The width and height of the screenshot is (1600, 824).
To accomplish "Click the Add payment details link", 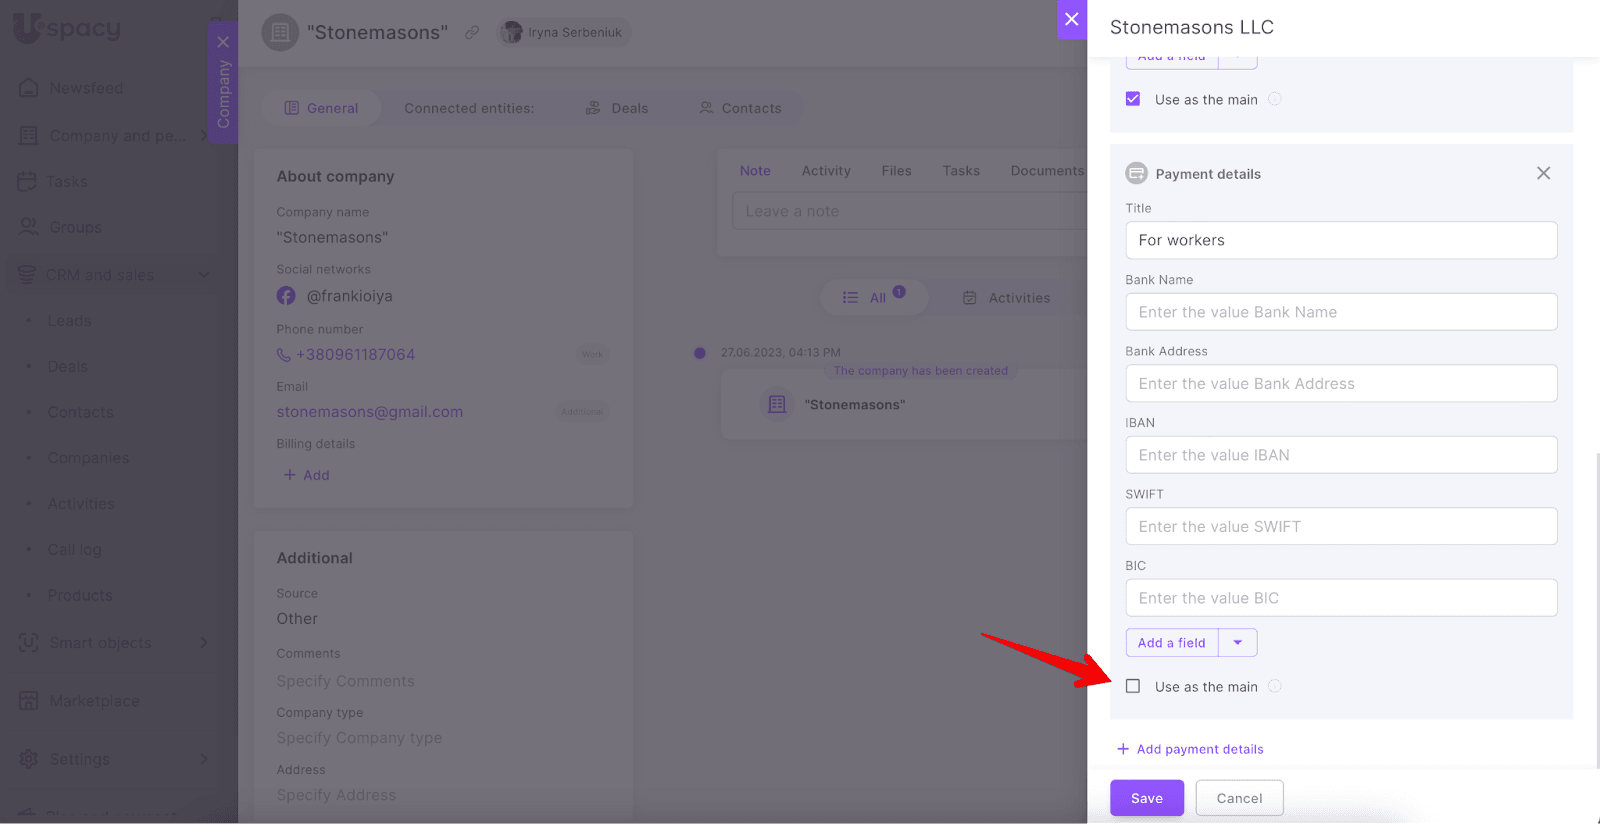I will coord(1190,749).
